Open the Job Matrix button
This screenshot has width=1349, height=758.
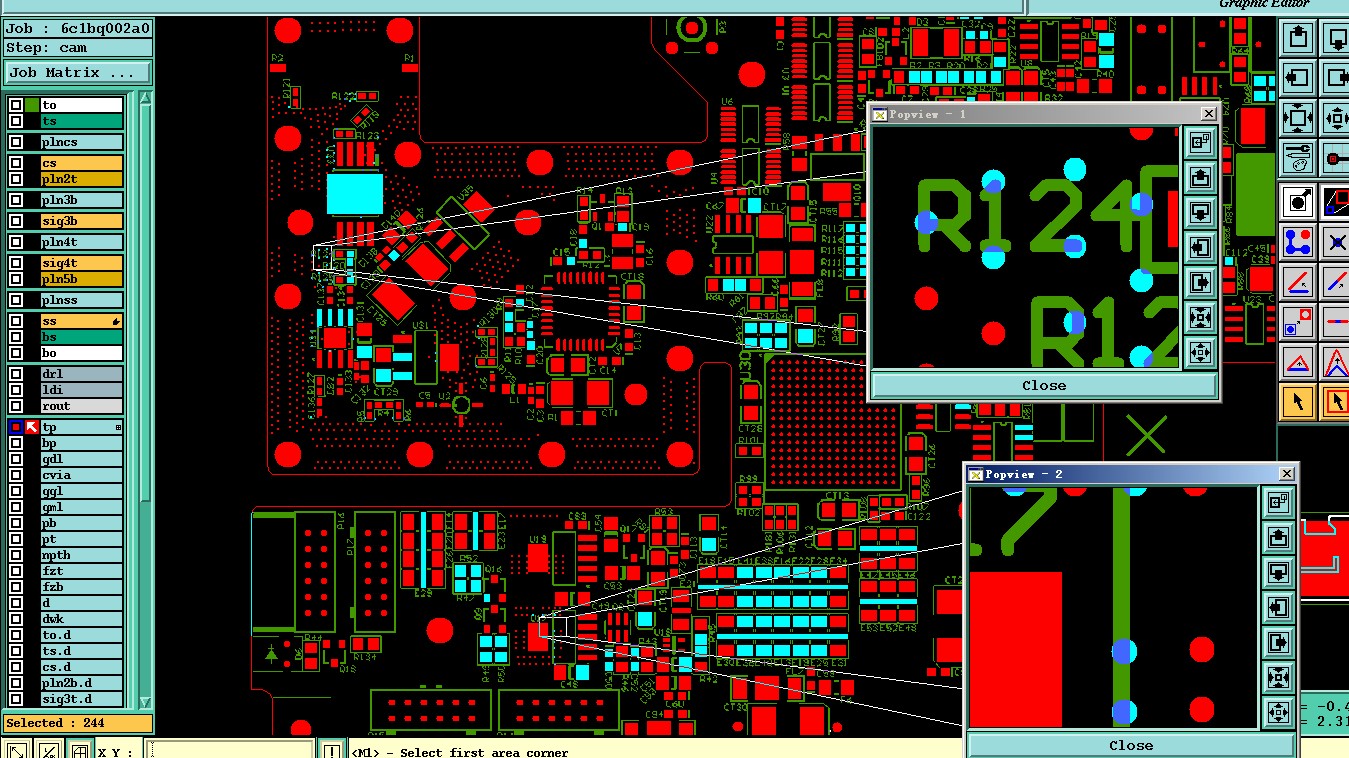click(x=78, y=73)
